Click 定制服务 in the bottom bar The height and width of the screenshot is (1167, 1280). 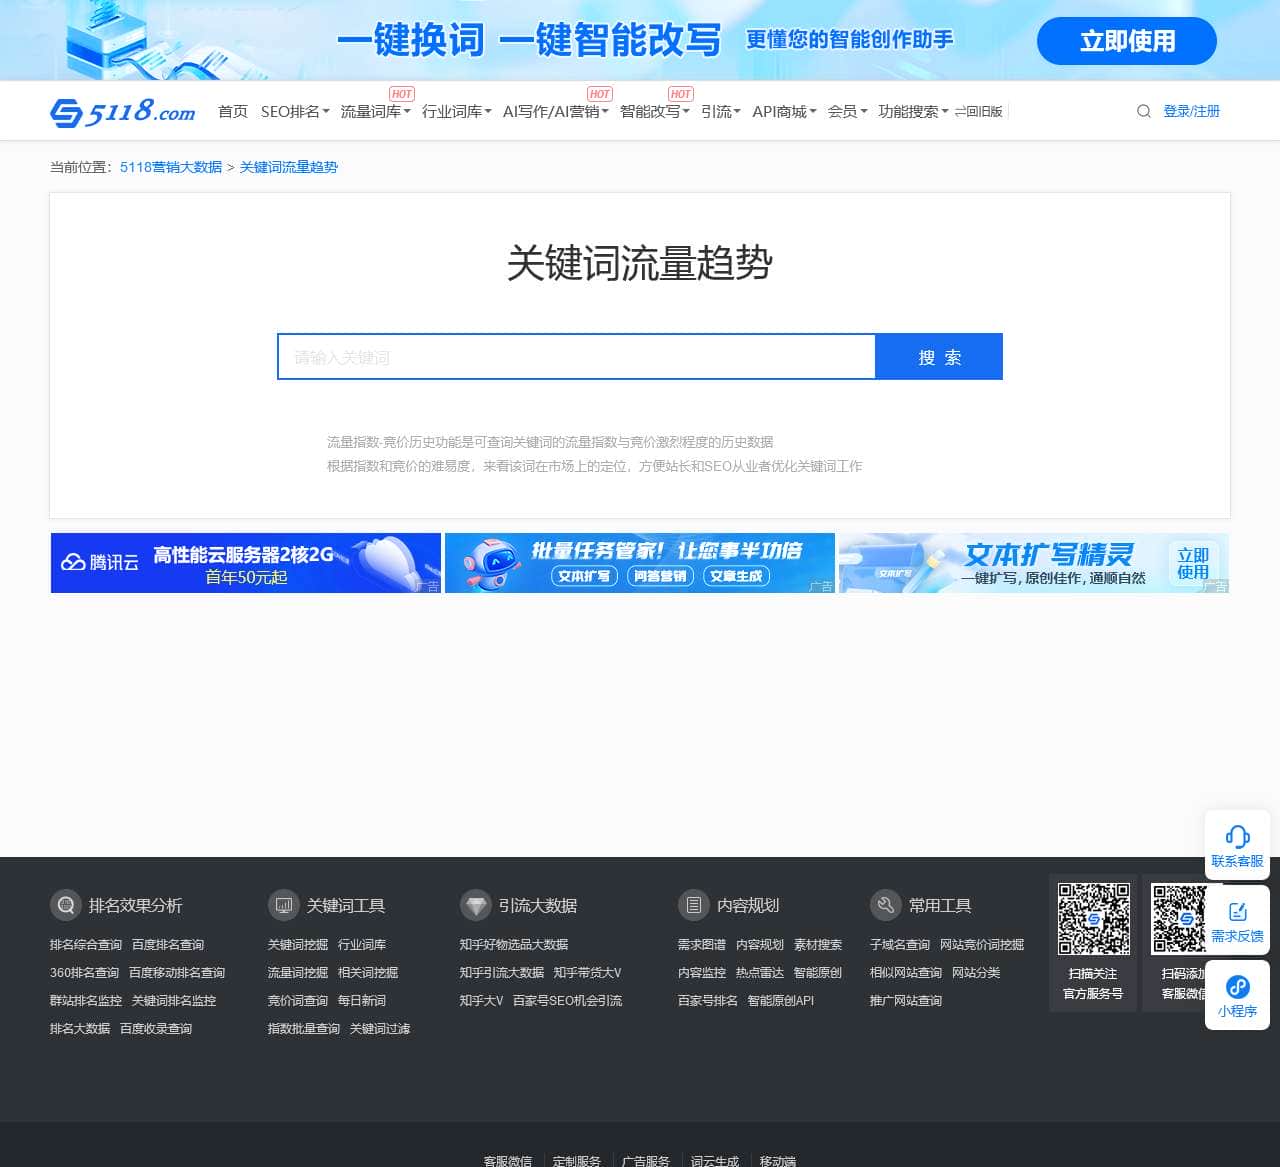coord(577,1160)
